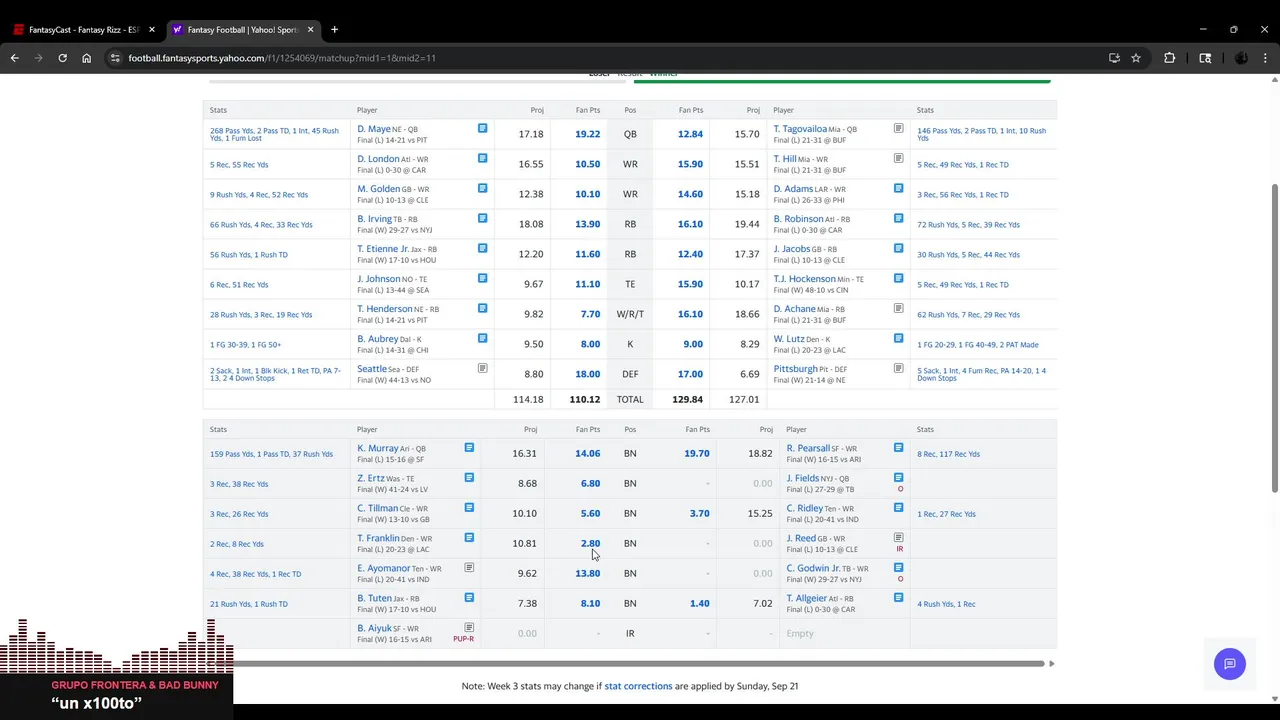The image size is (1280, 720).
Task: Open player notes icon for K. Murray
Action: tap(469, 447)
